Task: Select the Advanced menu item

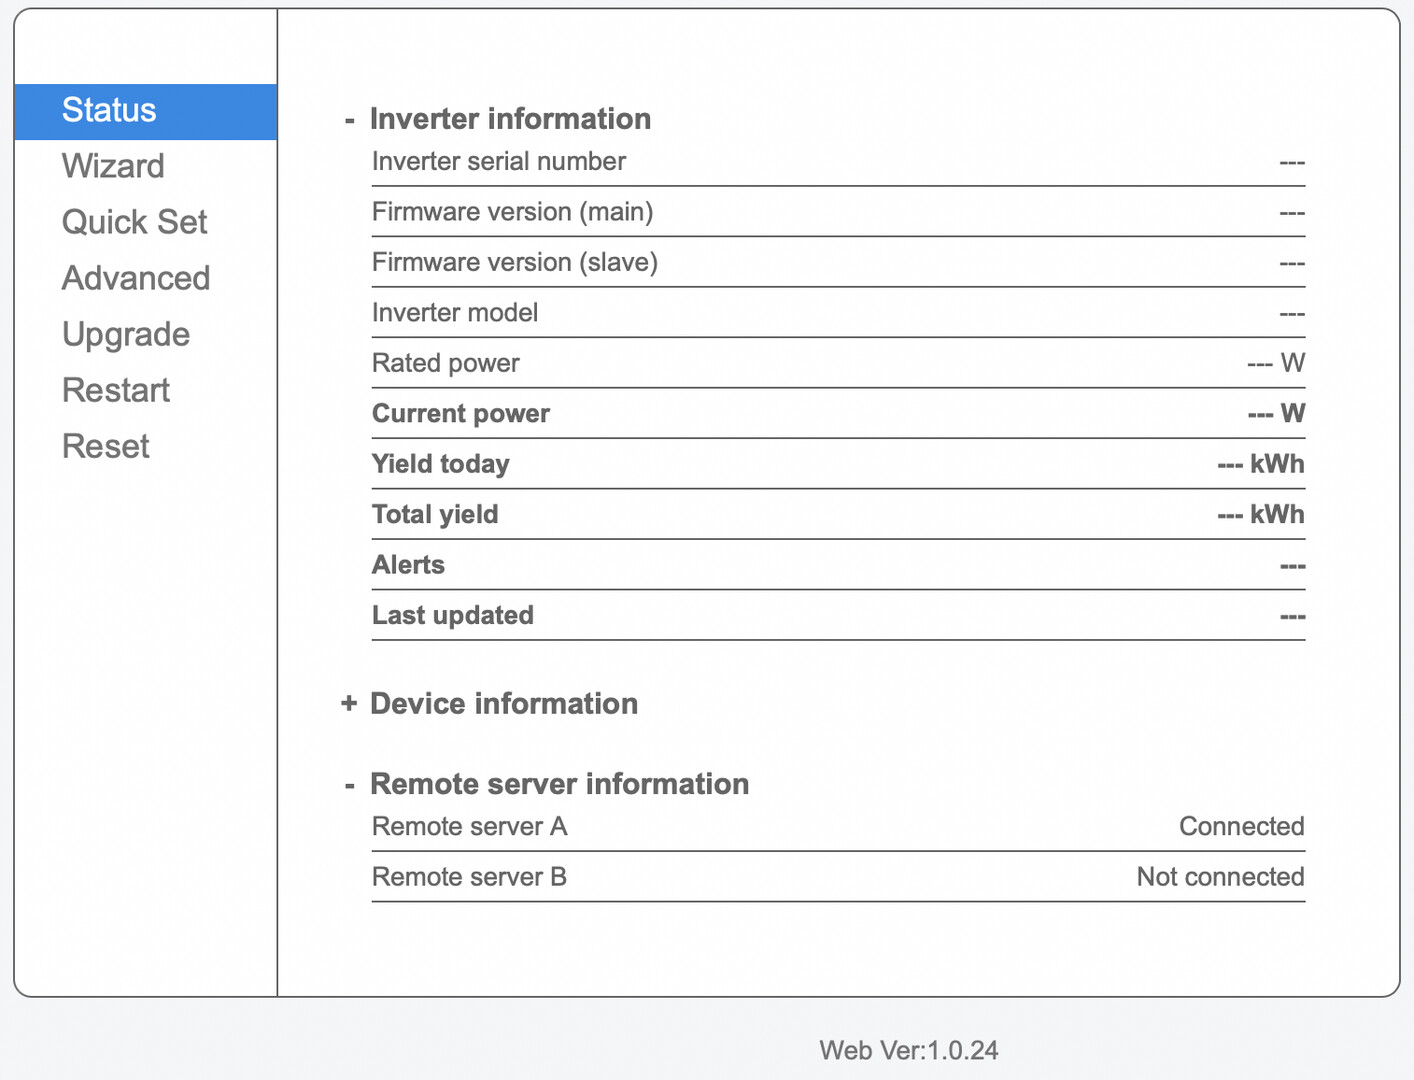Action: [x=136, y=278]
